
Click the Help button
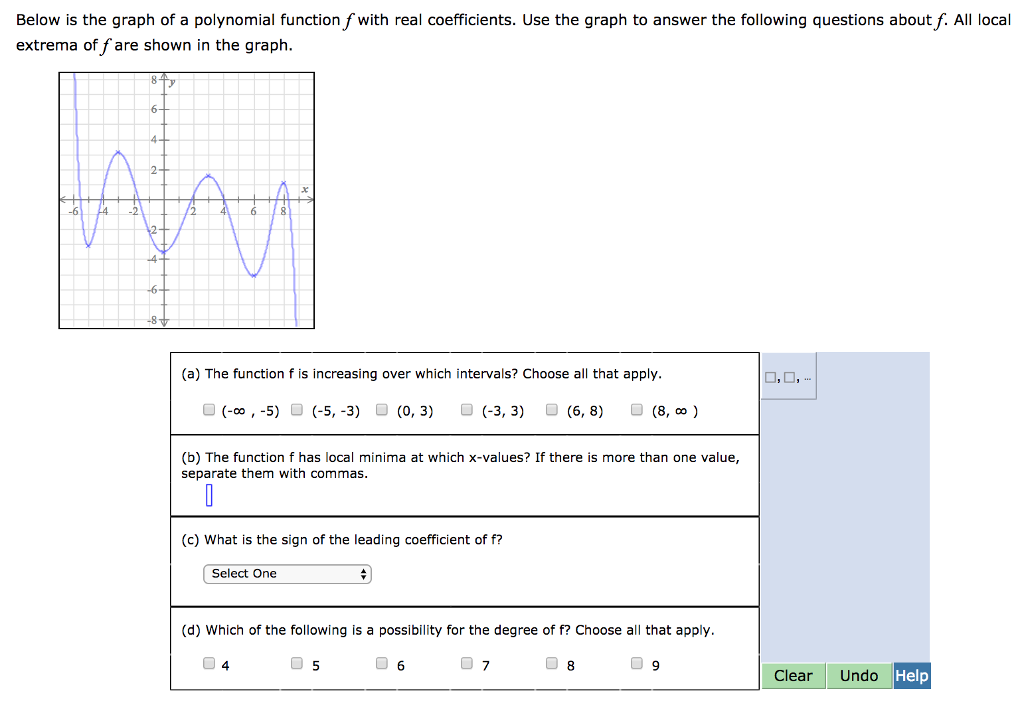tap(911, 675)
